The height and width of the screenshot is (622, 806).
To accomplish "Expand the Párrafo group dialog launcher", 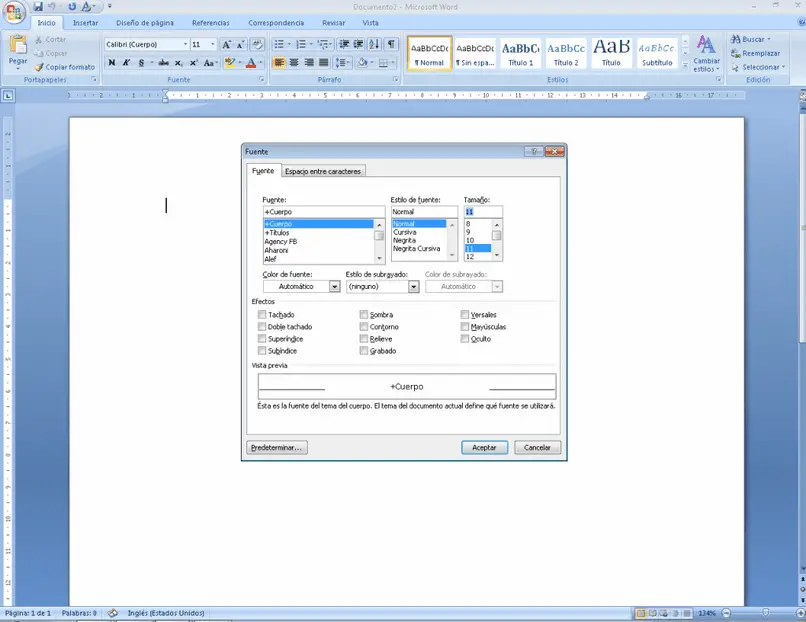I will point(395,80).
